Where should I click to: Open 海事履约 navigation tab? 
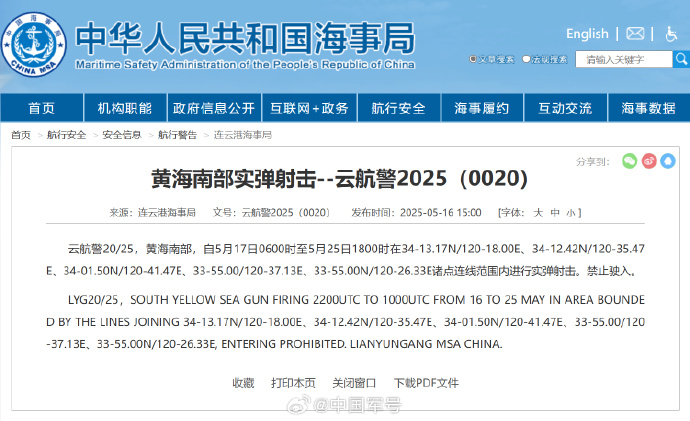point(482,108)
